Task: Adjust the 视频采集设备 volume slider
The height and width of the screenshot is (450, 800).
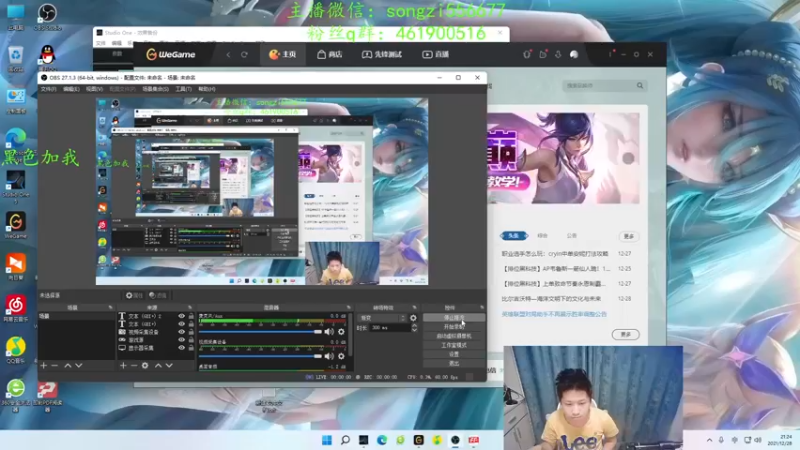Action: click(x=260, y=356)
